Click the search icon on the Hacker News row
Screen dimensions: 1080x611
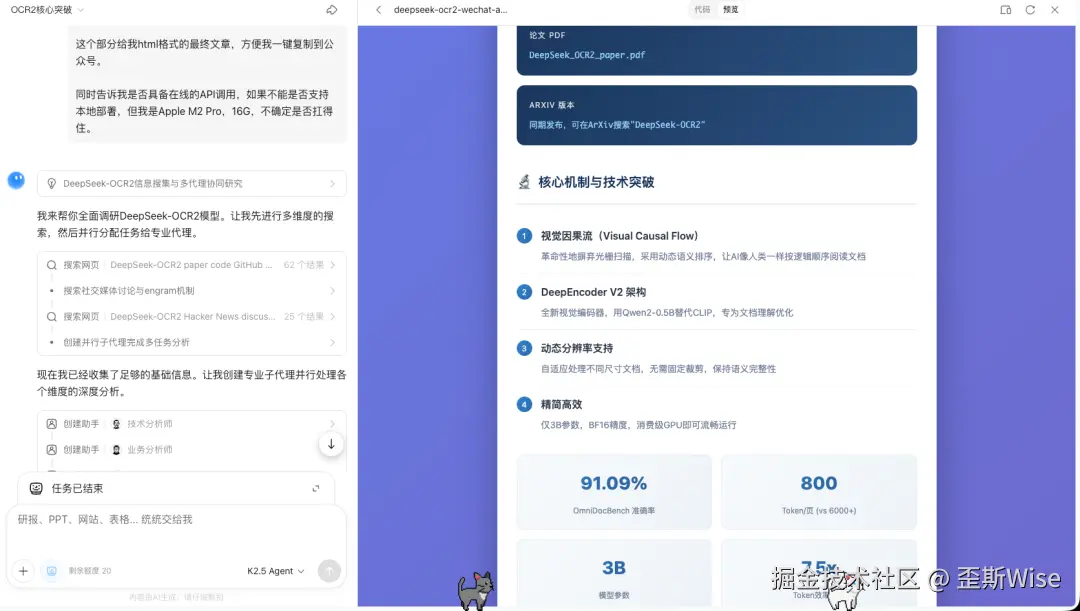[52, 317]
